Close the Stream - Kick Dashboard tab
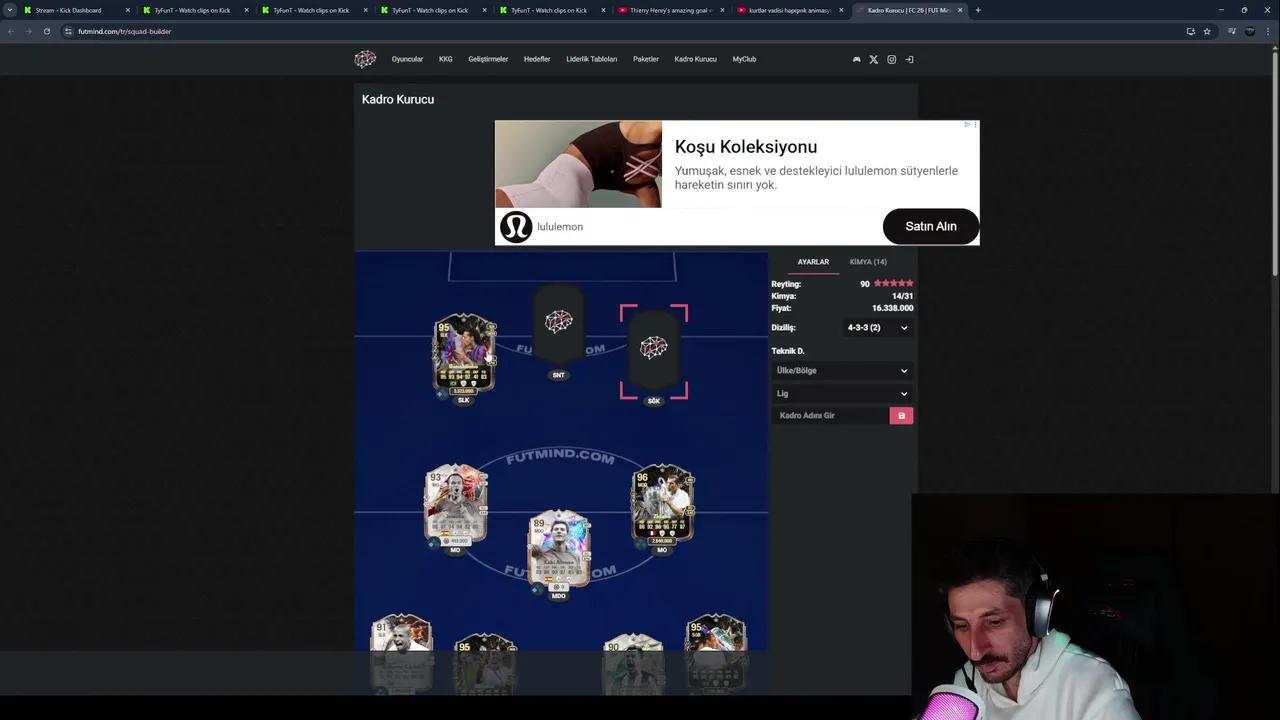This screenshot has width=1280, height=720. [127, 10]
